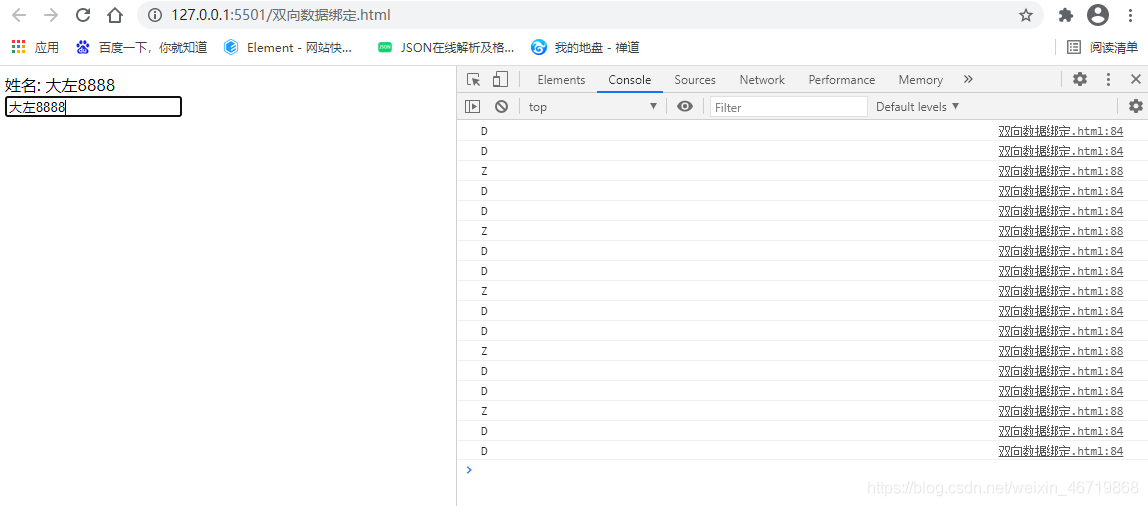Open the Chrome extensions puzzle icon
The image size is (1148, 506).
(1066, 15)
